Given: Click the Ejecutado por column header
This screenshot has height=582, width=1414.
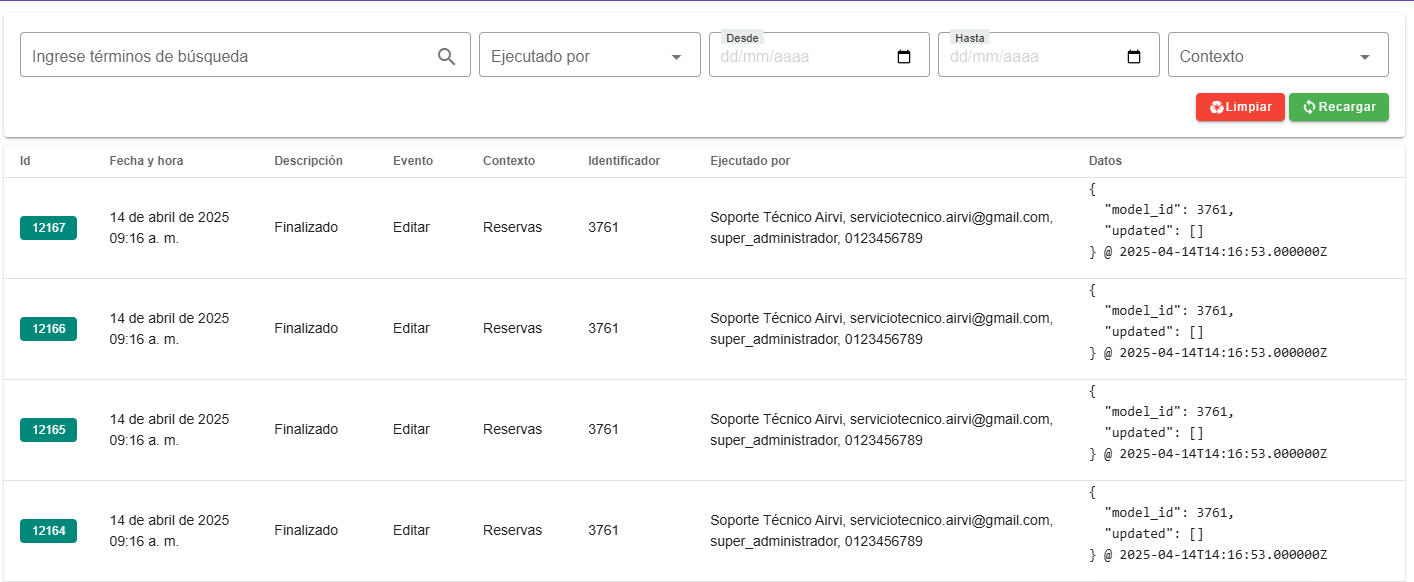Looking at the screenshot, I should tap(750, 161).
